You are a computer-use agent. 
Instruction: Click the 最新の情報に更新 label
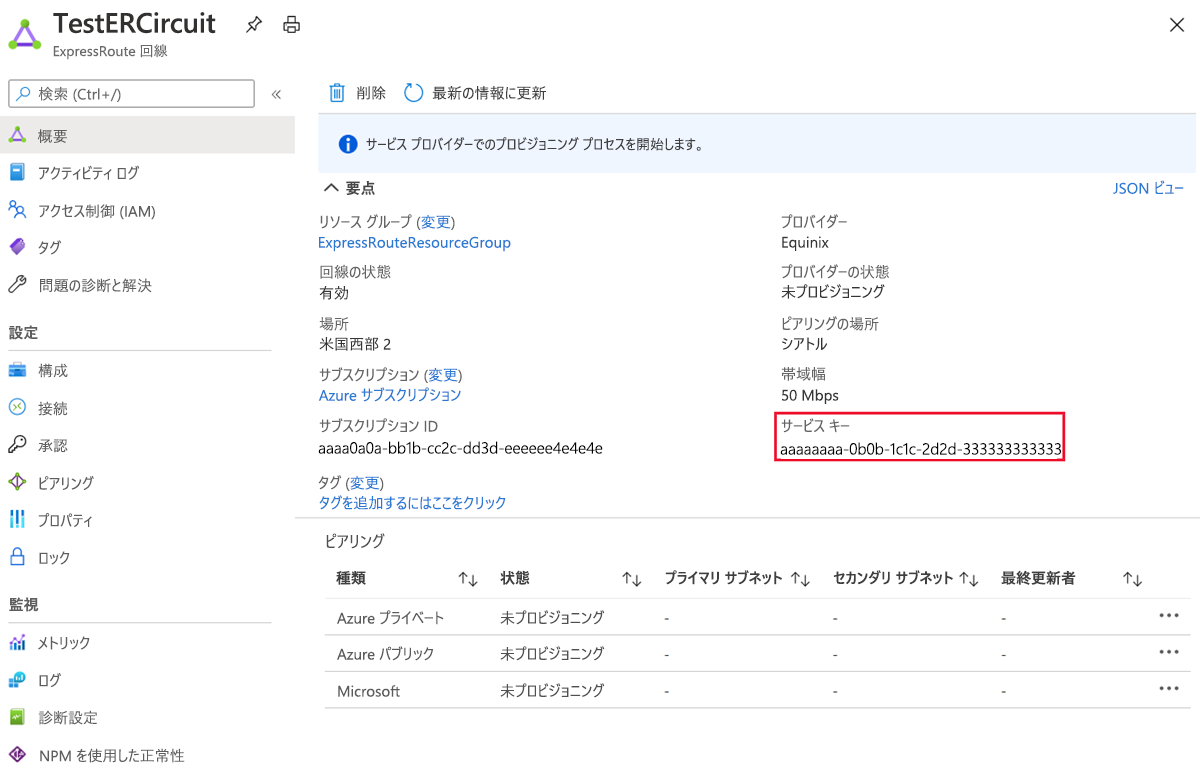(489, 93)
